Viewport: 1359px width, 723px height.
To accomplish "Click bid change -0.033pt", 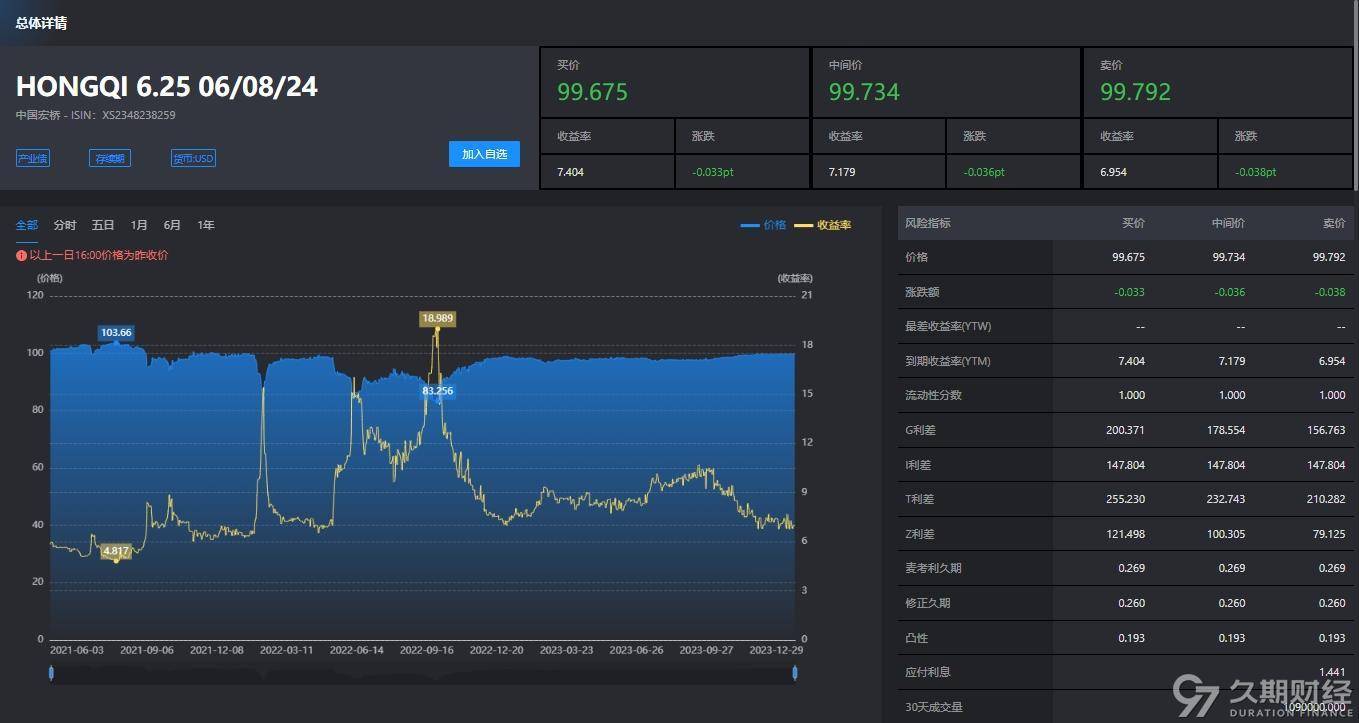I will [x=713, y=172].
